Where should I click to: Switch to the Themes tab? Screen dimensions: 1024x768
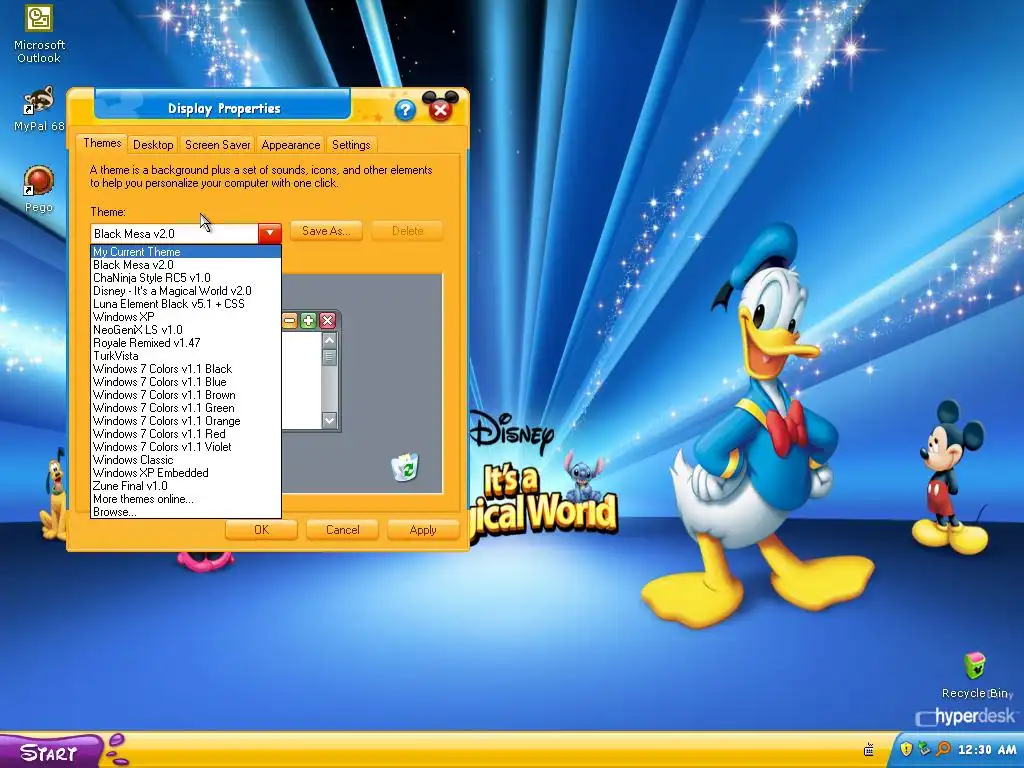(102, 143)
